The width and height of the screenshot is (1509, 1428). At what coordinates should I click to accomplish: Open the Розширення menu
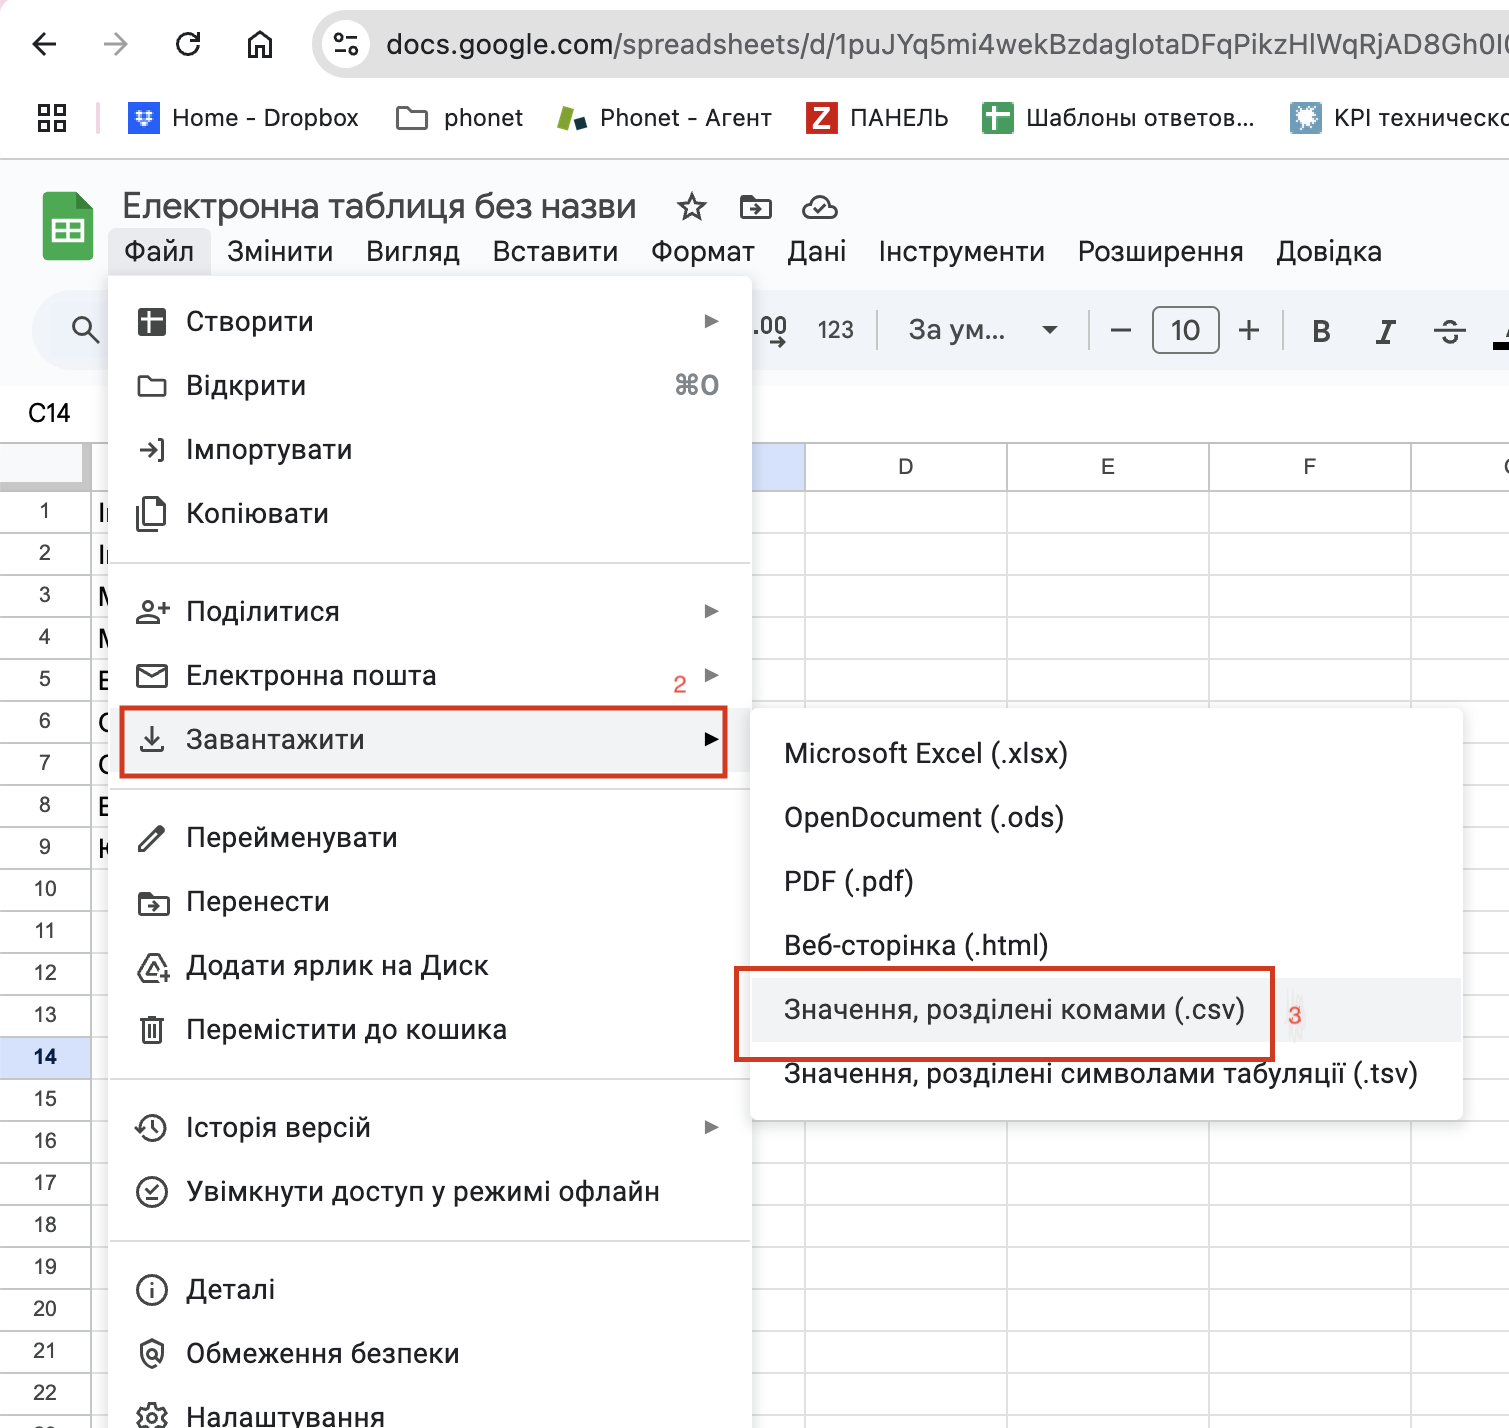pyautogui.click(x=1161, y=251)
